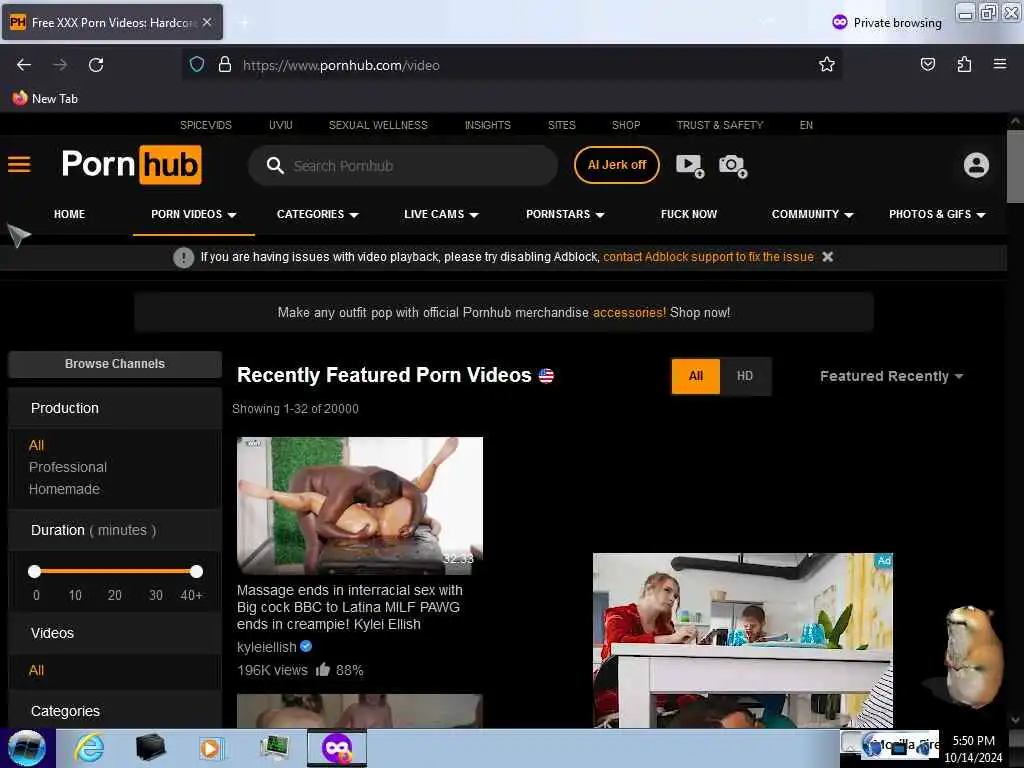Open the SPICEVIDS top bar link
The image size is (1024, 768).
pos(206,125)
